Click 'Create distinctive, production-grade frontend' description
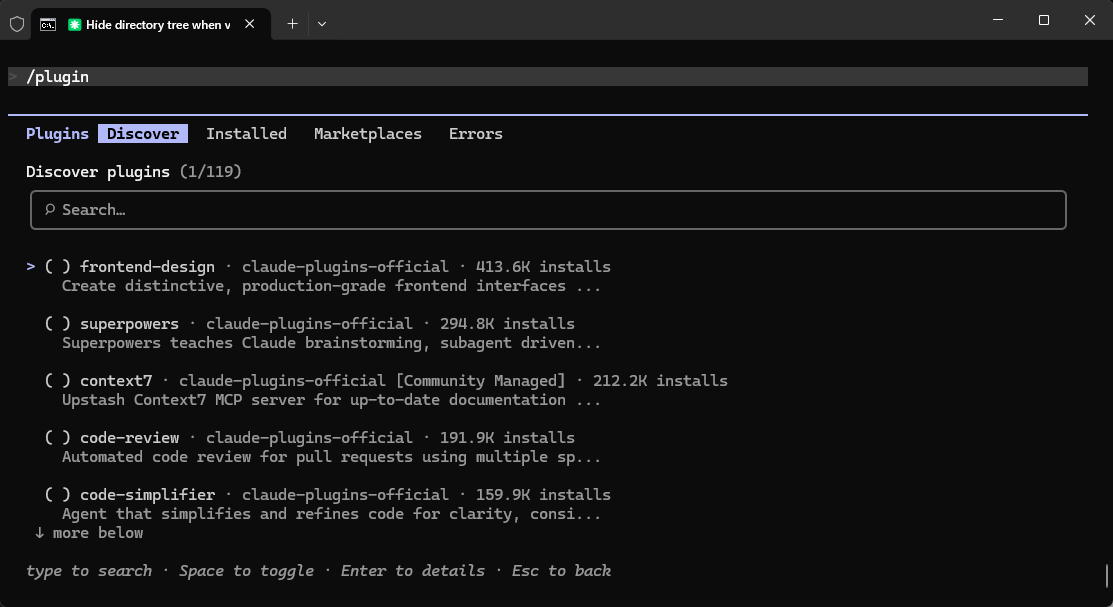Image resolution: width=1113 pixels, height=607 pixels. (x=331, y=286)
